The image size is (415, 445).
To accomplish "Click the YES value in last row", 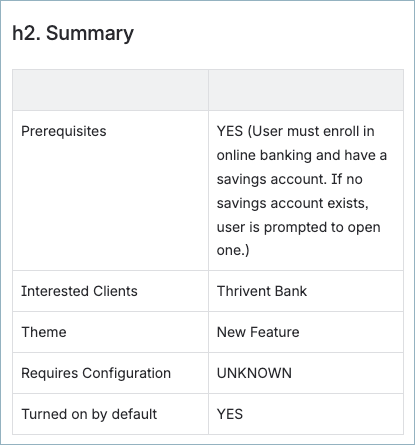I will tap(230, 414).
